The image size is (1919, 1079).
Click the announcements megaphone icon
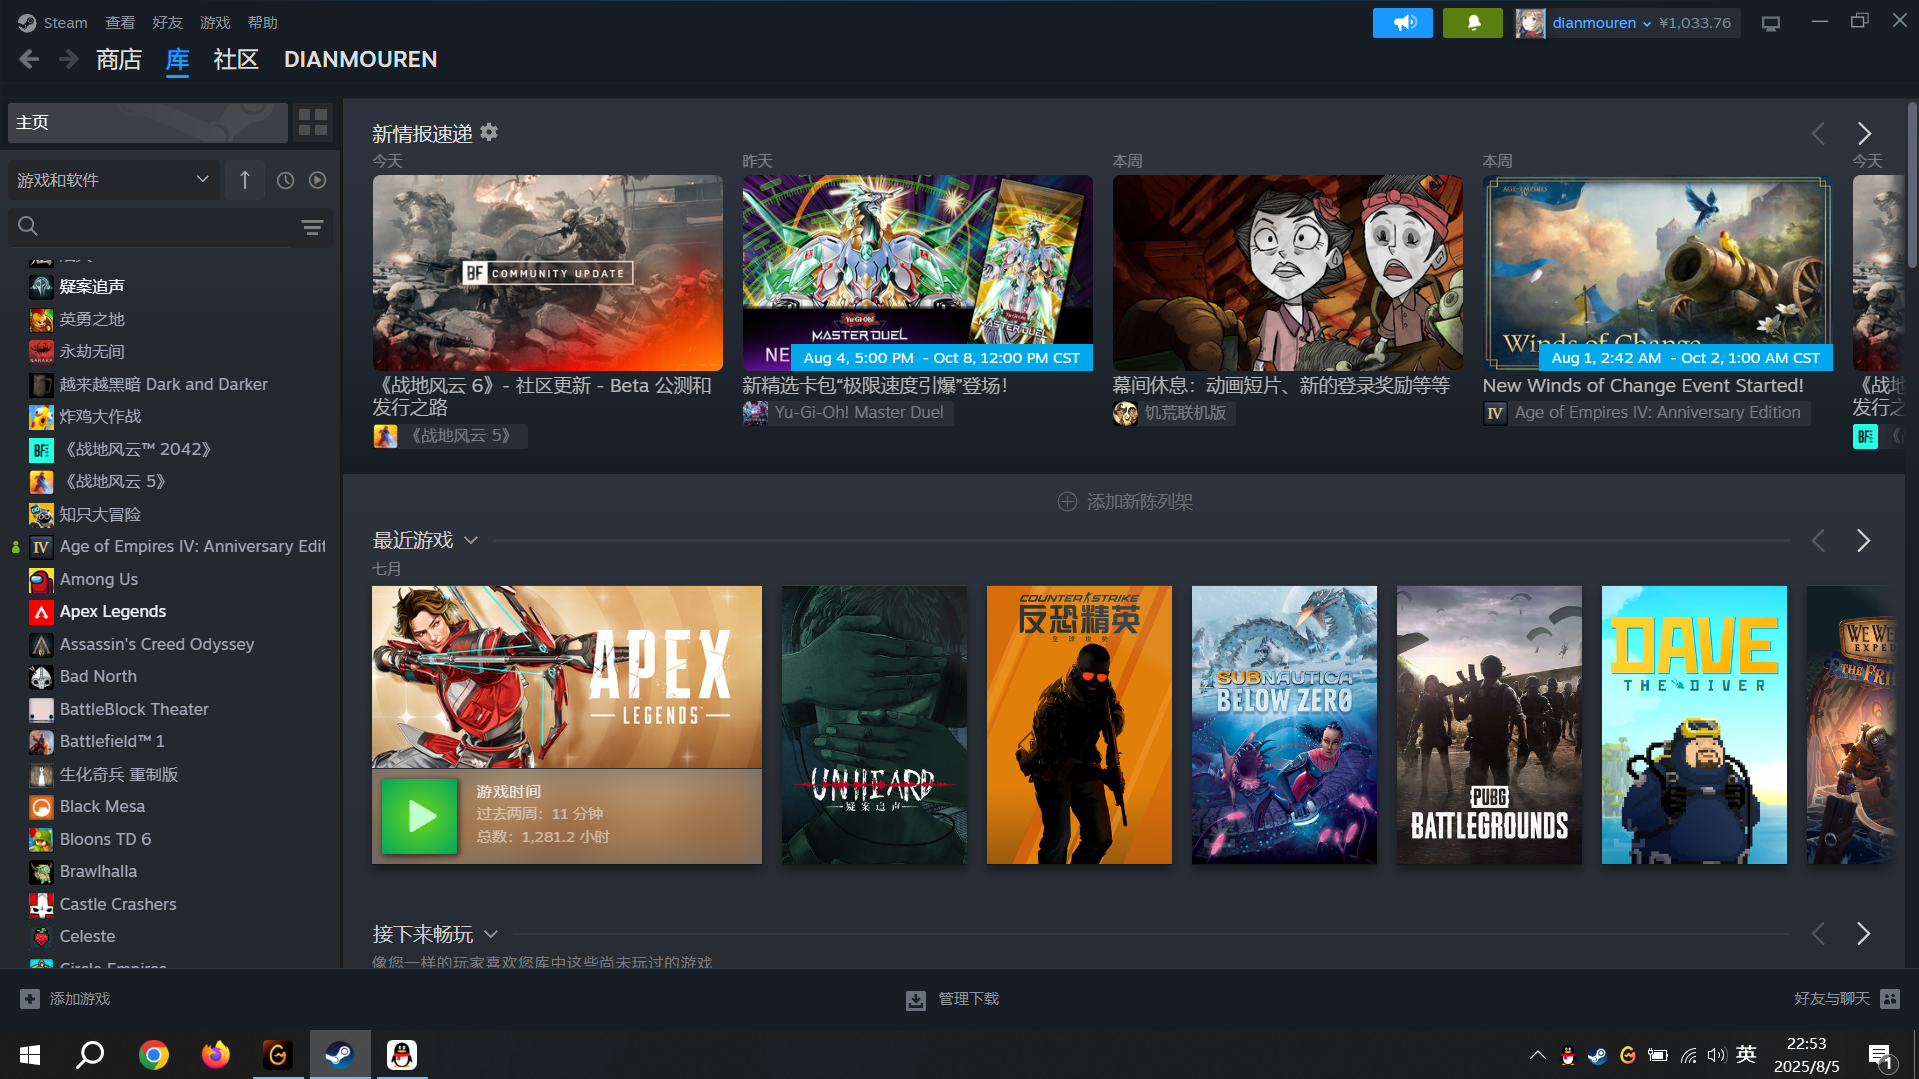(x=1402, y=23)
